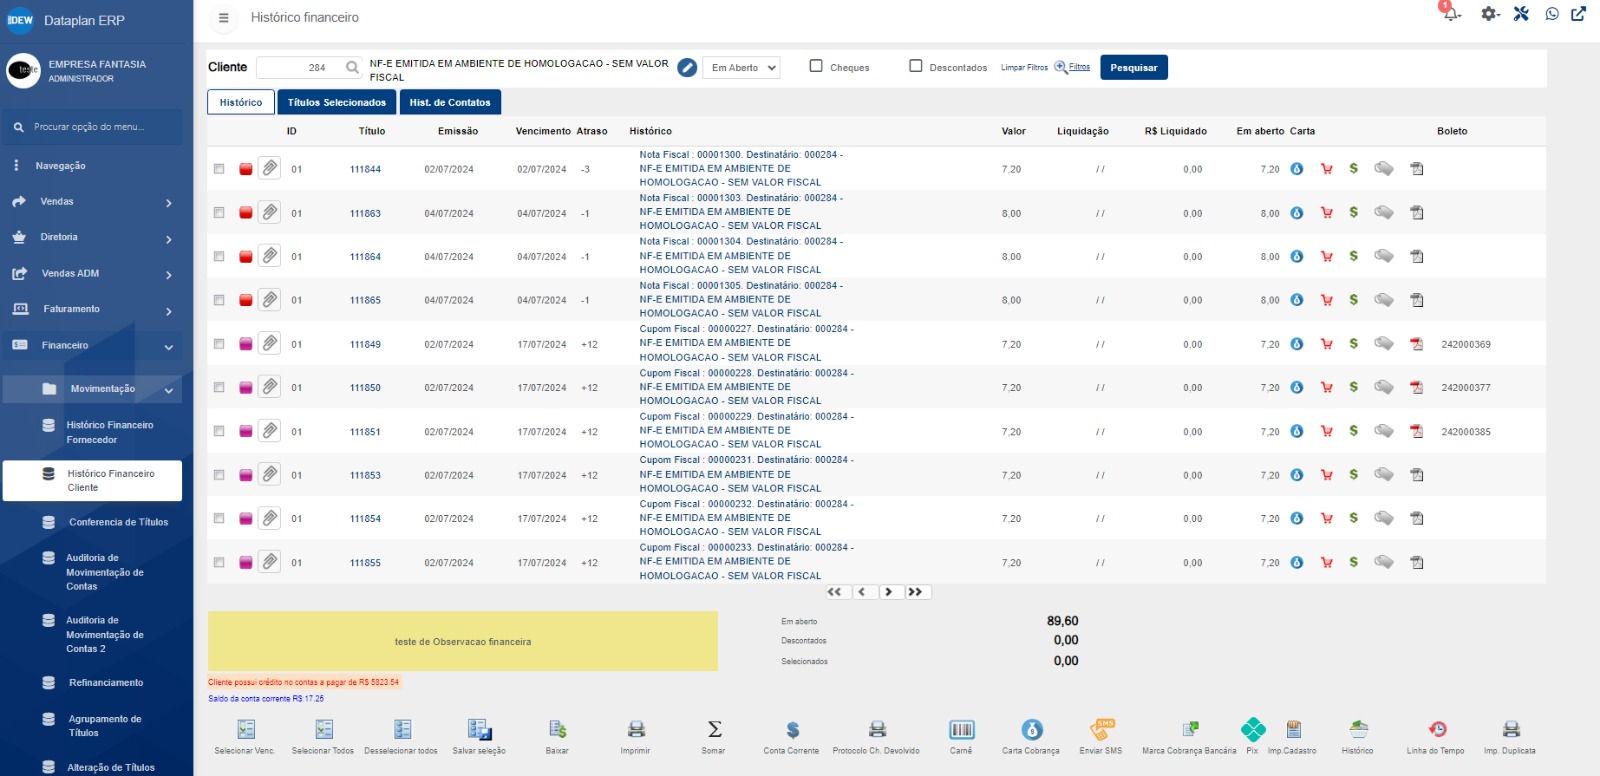The image size is (1600, 776).
Task: Click the PDF boleto icon for título 111849
Action: tap(1417, 344)
